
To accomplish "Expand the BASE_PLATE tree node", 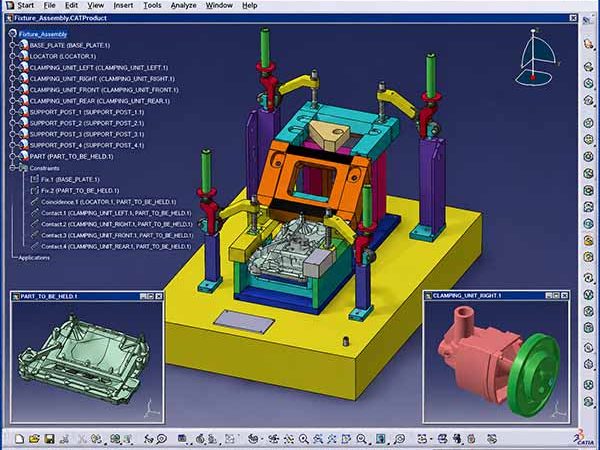I will [13, 45].
